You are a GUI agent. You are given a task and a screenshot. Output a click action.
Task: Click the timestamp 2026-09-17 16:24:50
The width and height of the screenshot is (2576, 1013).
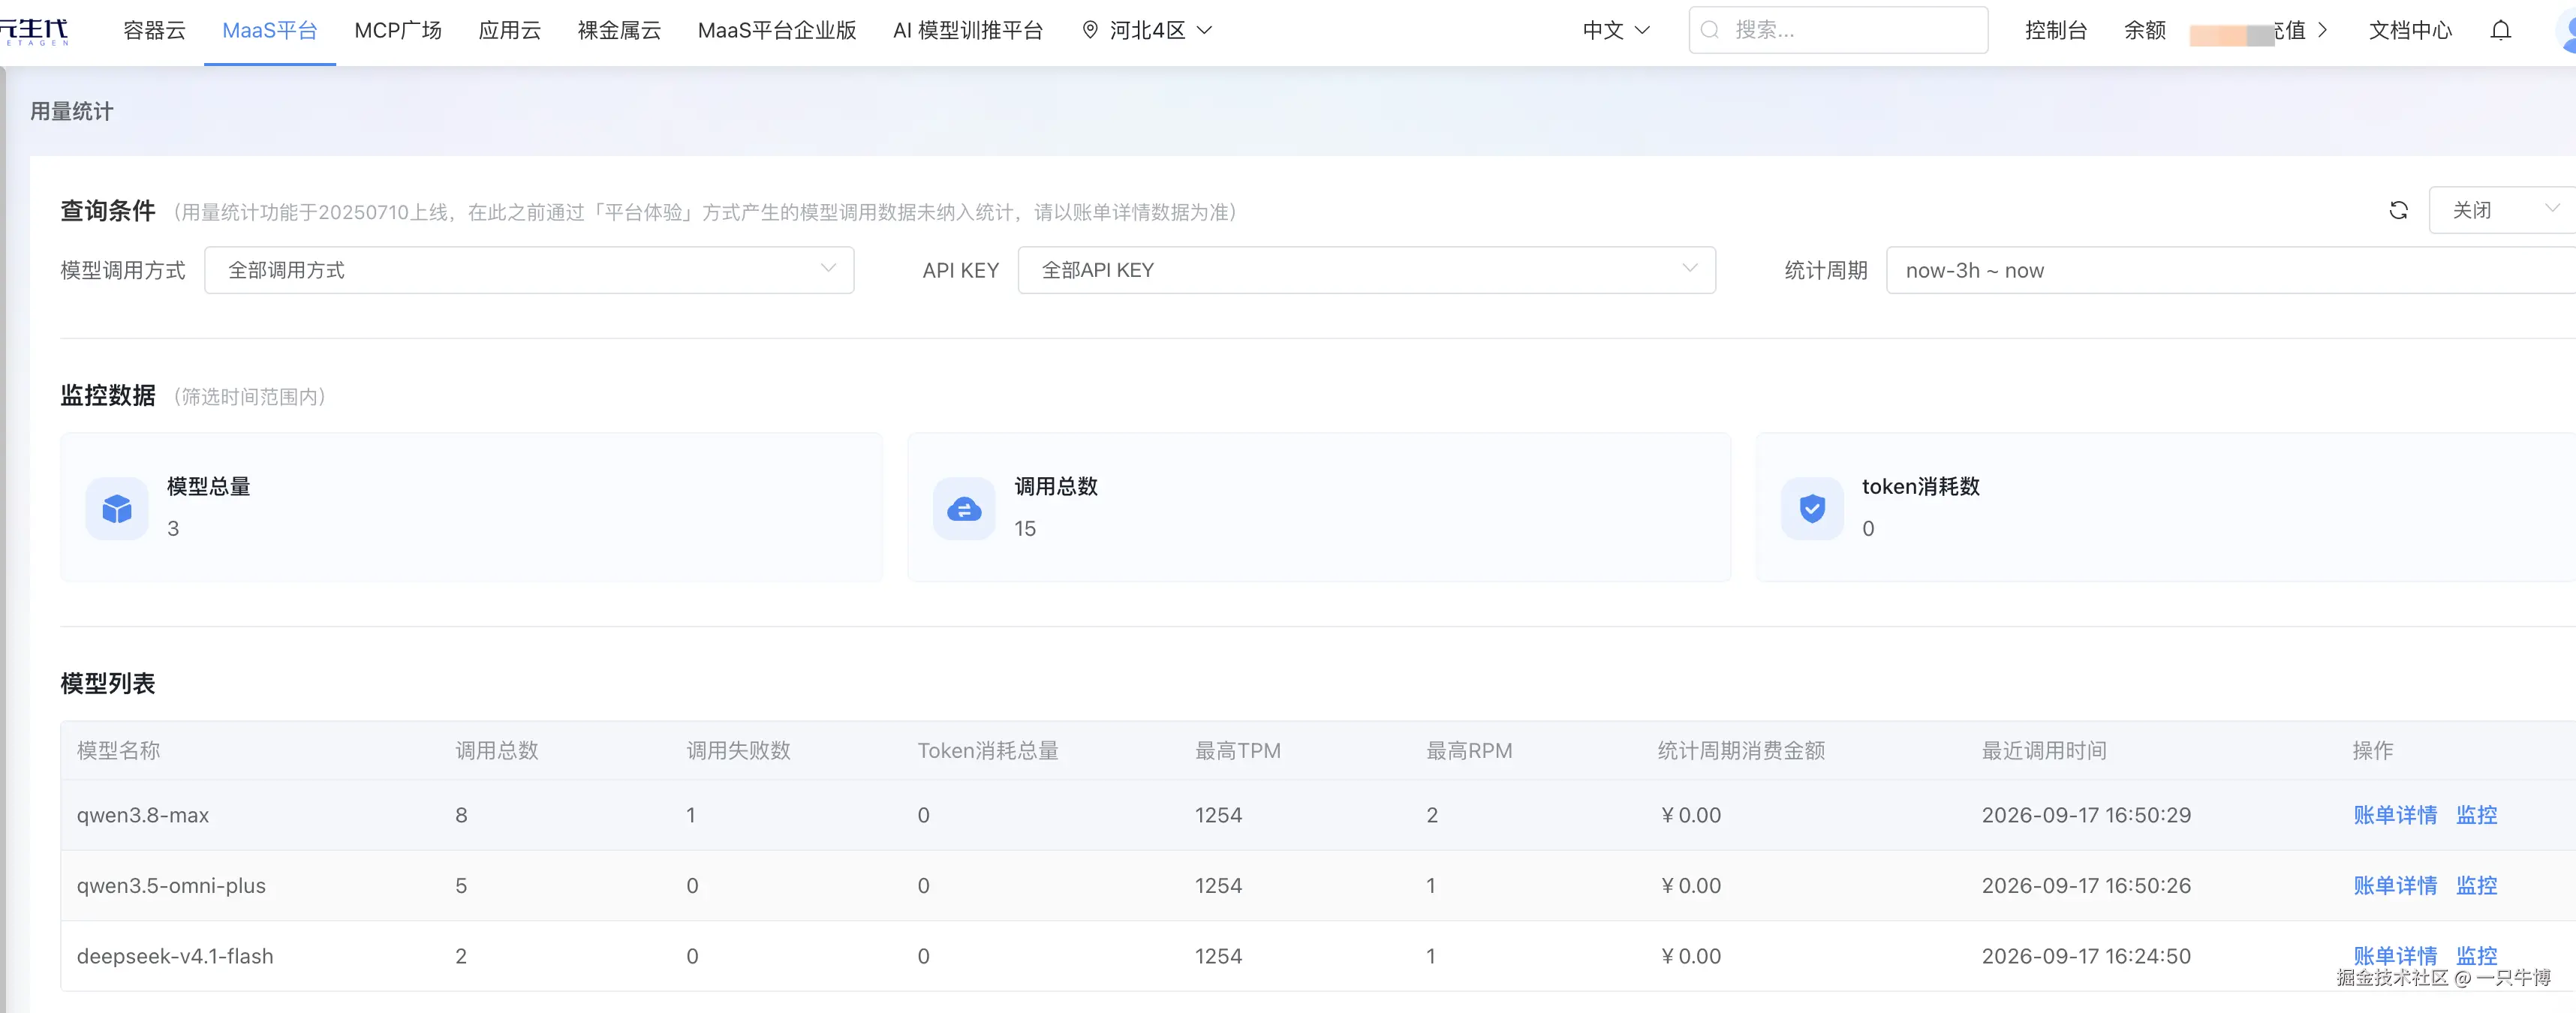click(x=2086, y=956)
